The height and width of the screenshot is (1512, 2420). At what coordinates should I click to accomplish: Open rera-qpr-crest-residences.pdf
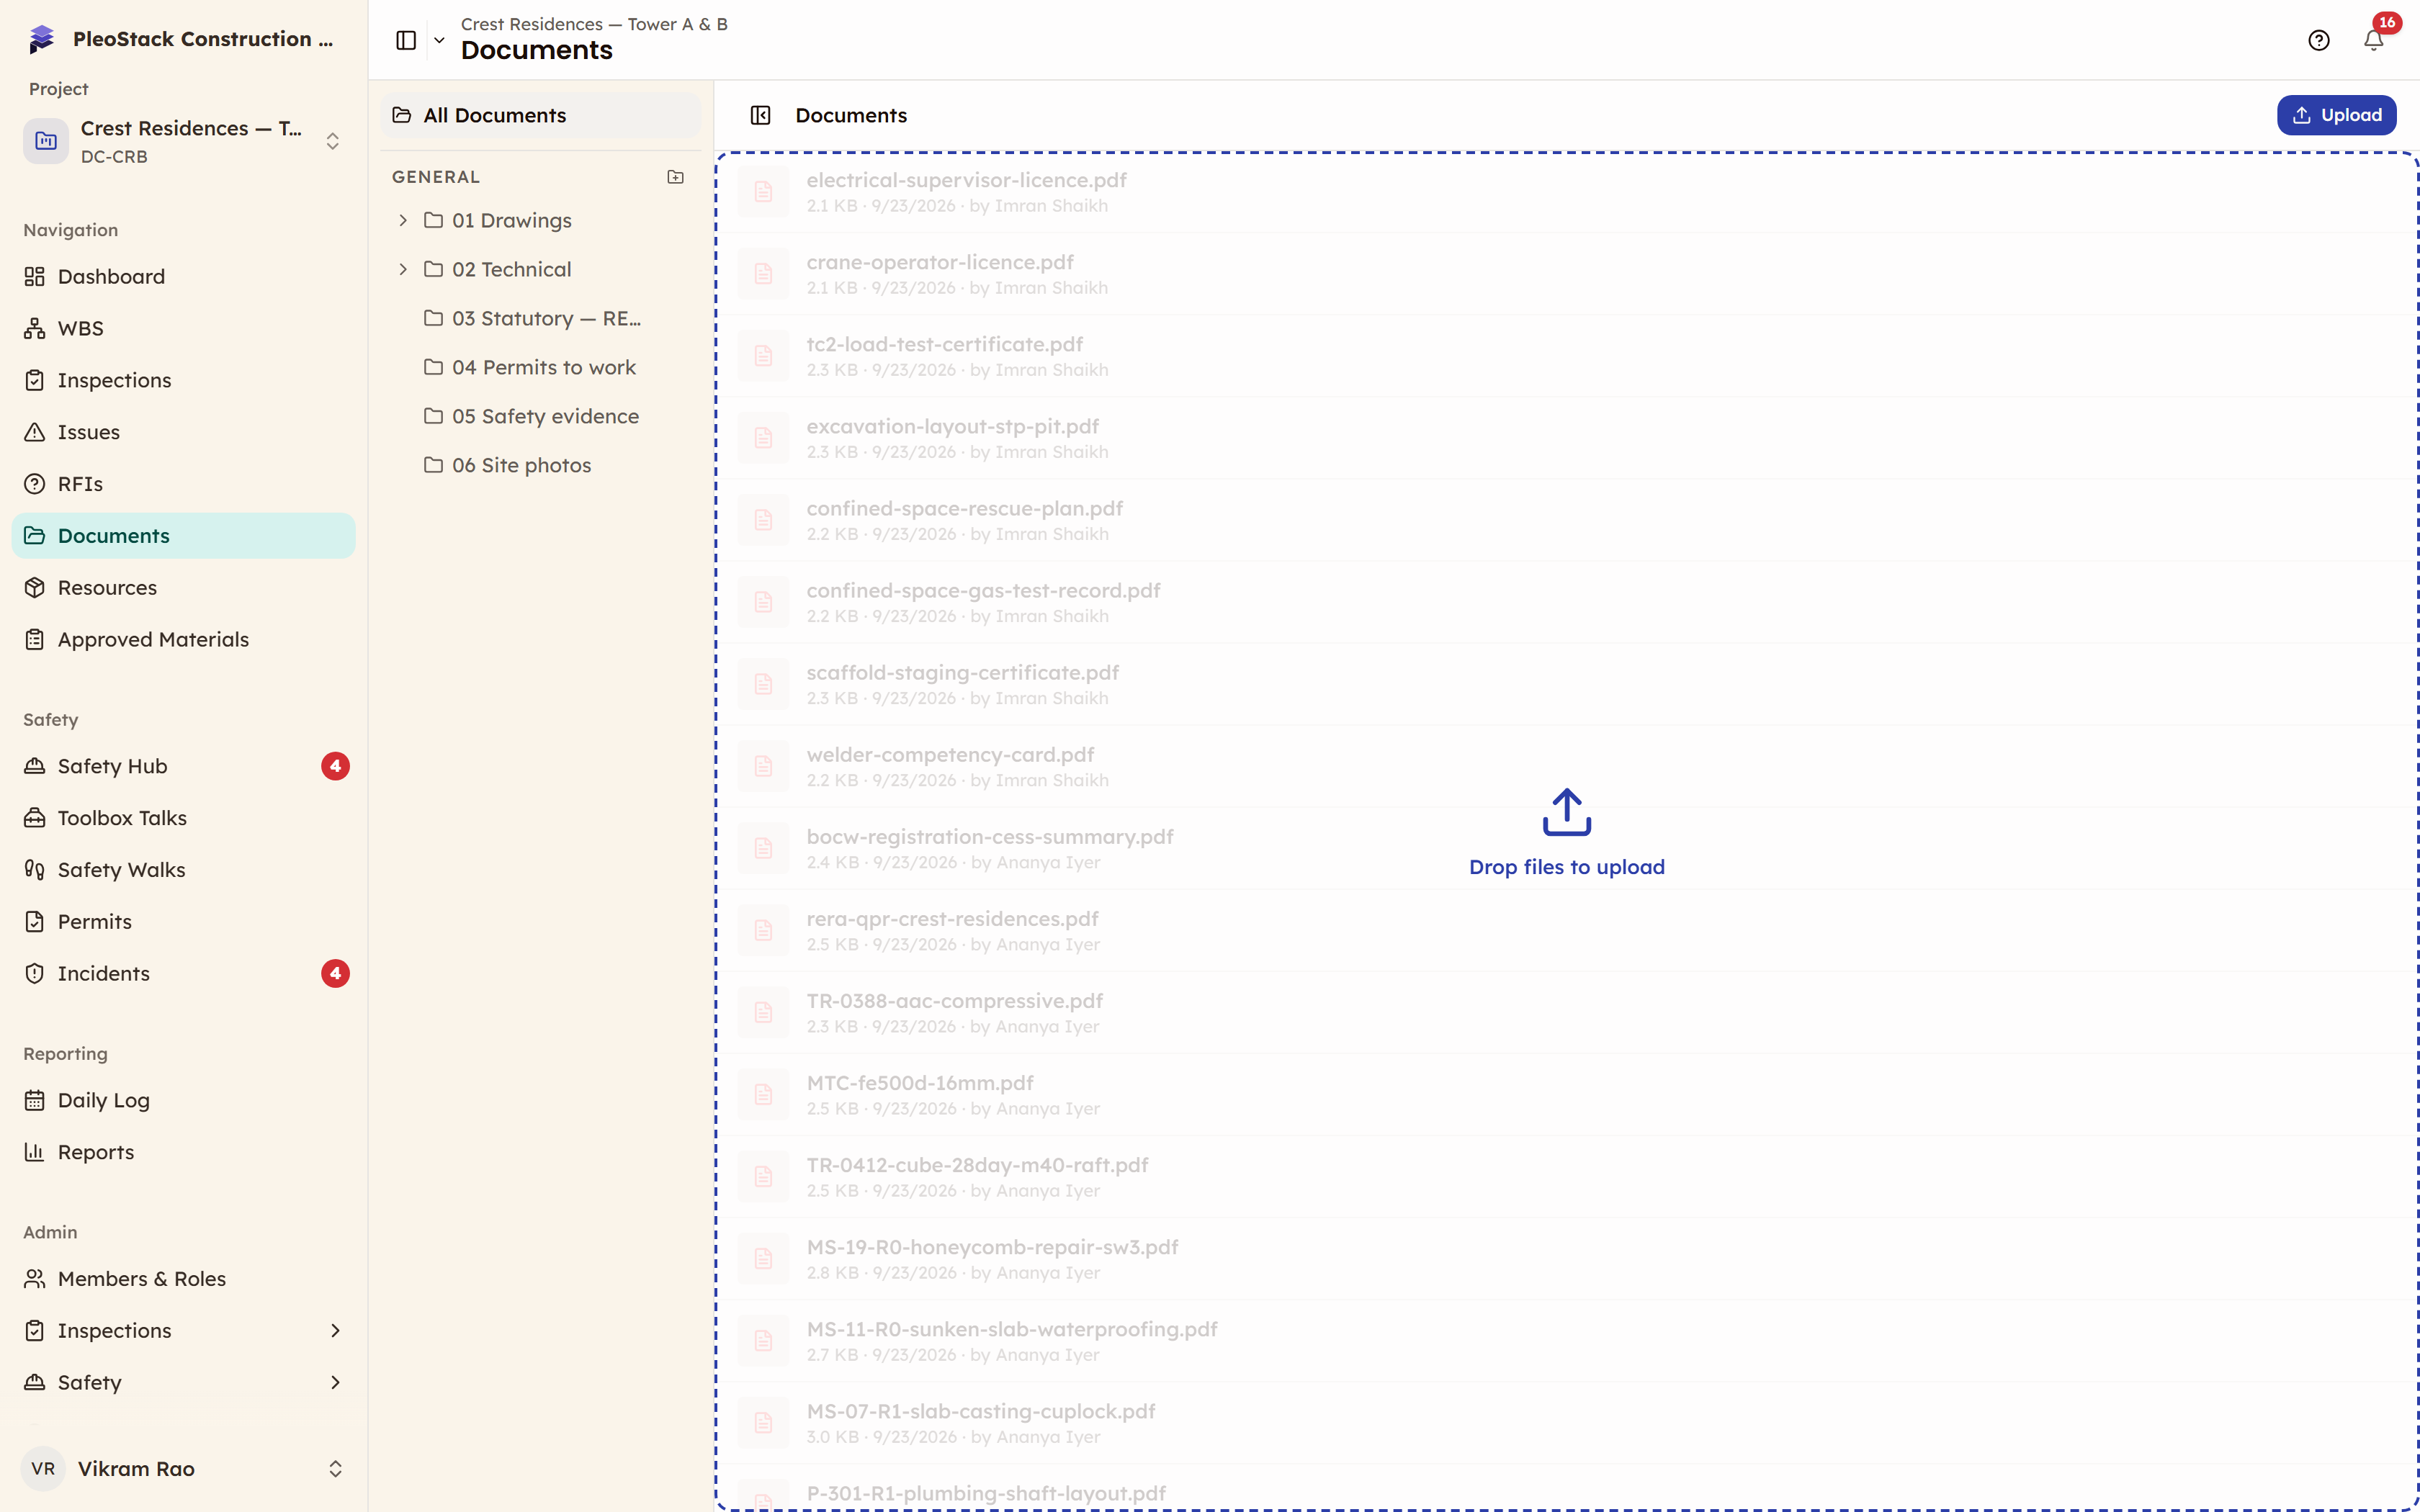pyautogui.click(x=1568, y=931)
